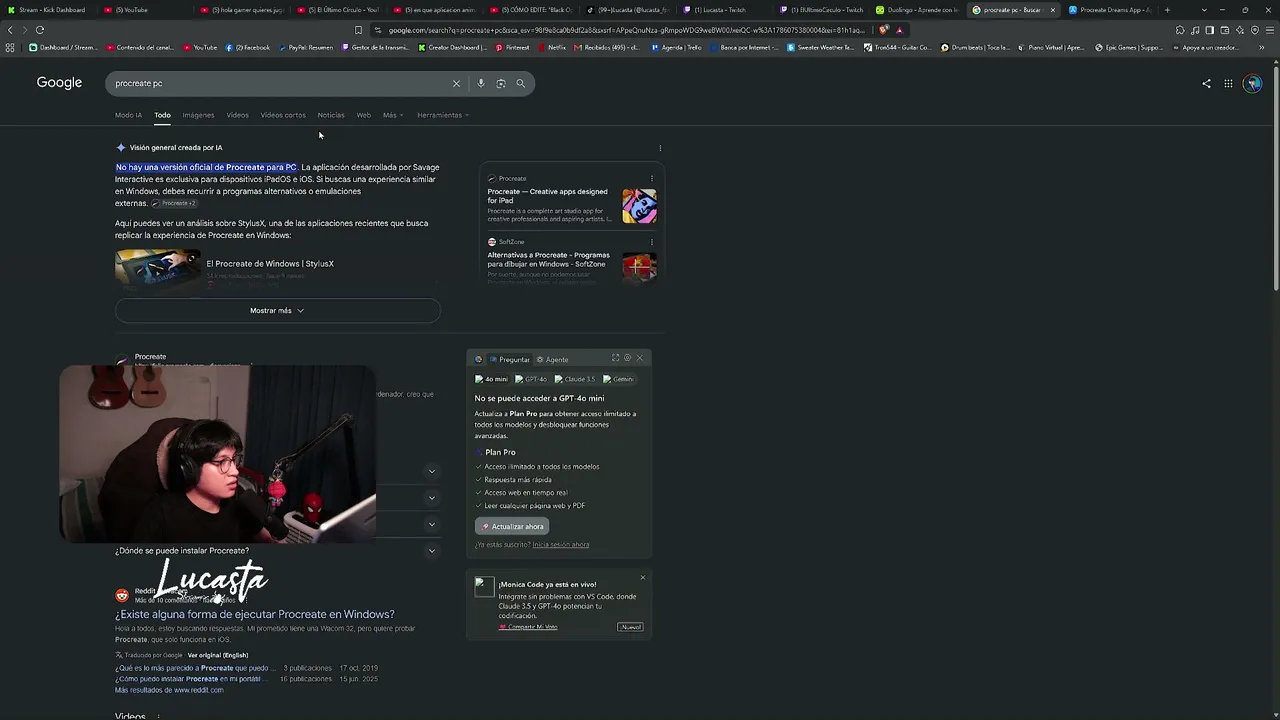Open the bookmarks apps grid icon
1280x720 pixels.
click(x=10, y=47)
